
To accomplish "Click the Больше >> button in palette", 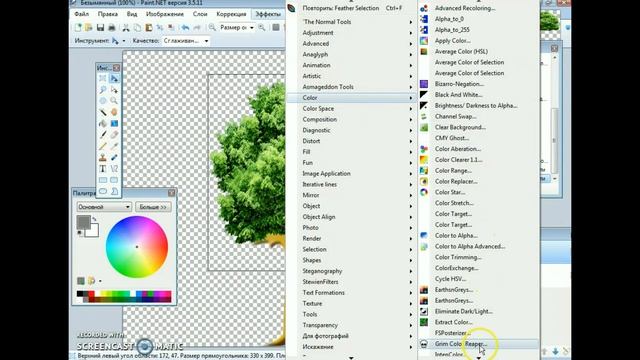I will click(x=153, y=207).
